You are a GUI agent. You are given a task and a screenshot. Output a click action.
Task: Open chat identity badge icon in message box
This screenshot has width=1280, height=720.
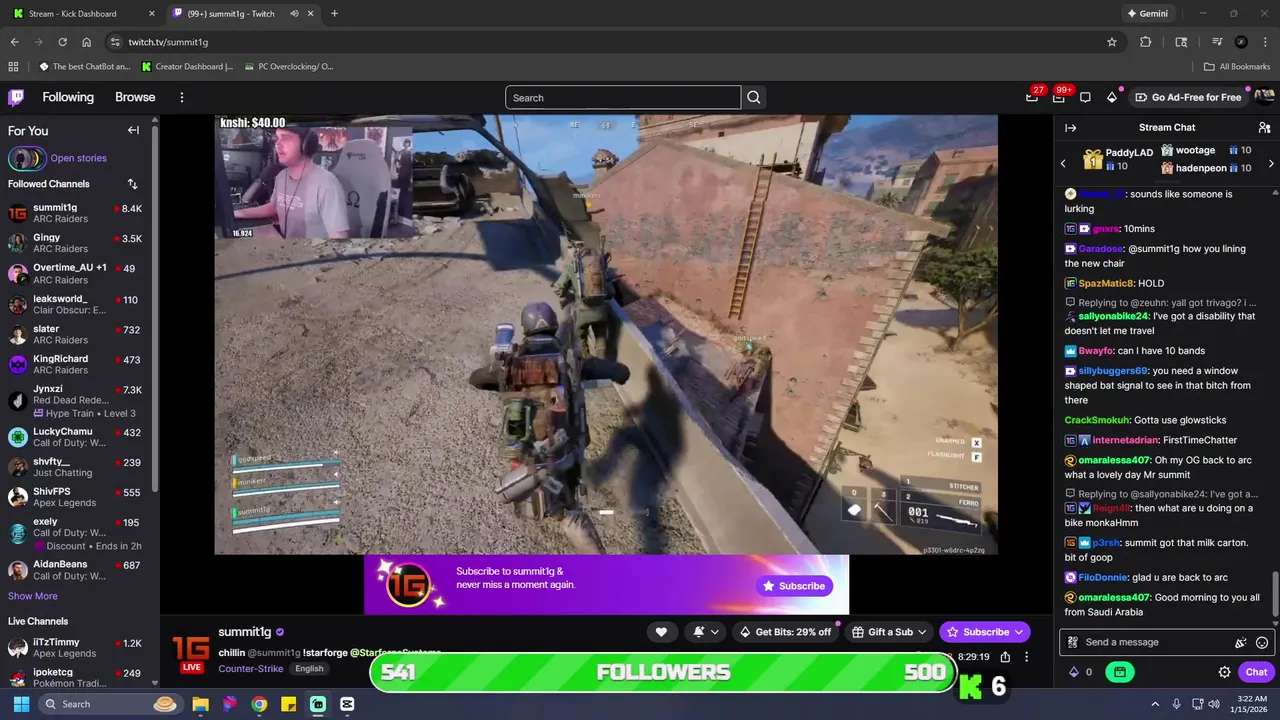pyautogui.click(x=1073, y=643)
